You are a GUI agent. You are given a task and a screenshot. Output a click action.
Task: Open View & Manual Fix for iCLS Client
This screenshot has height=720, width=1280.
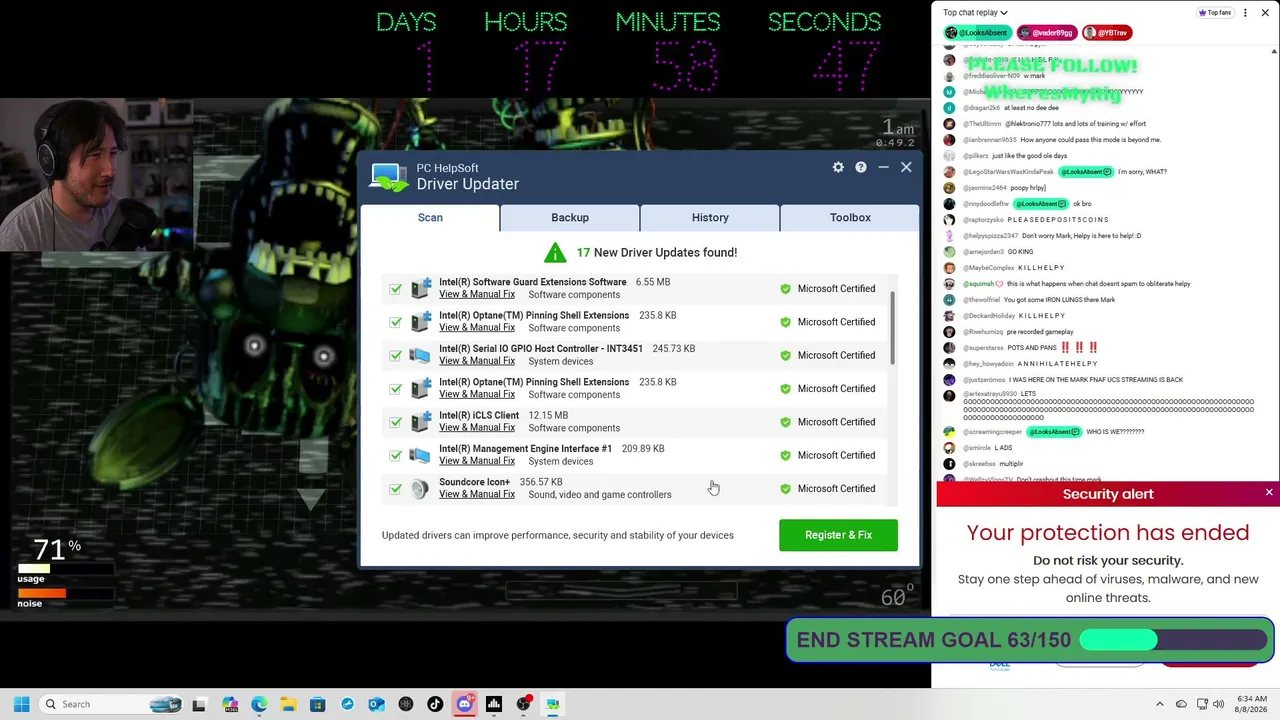point(477,428)
